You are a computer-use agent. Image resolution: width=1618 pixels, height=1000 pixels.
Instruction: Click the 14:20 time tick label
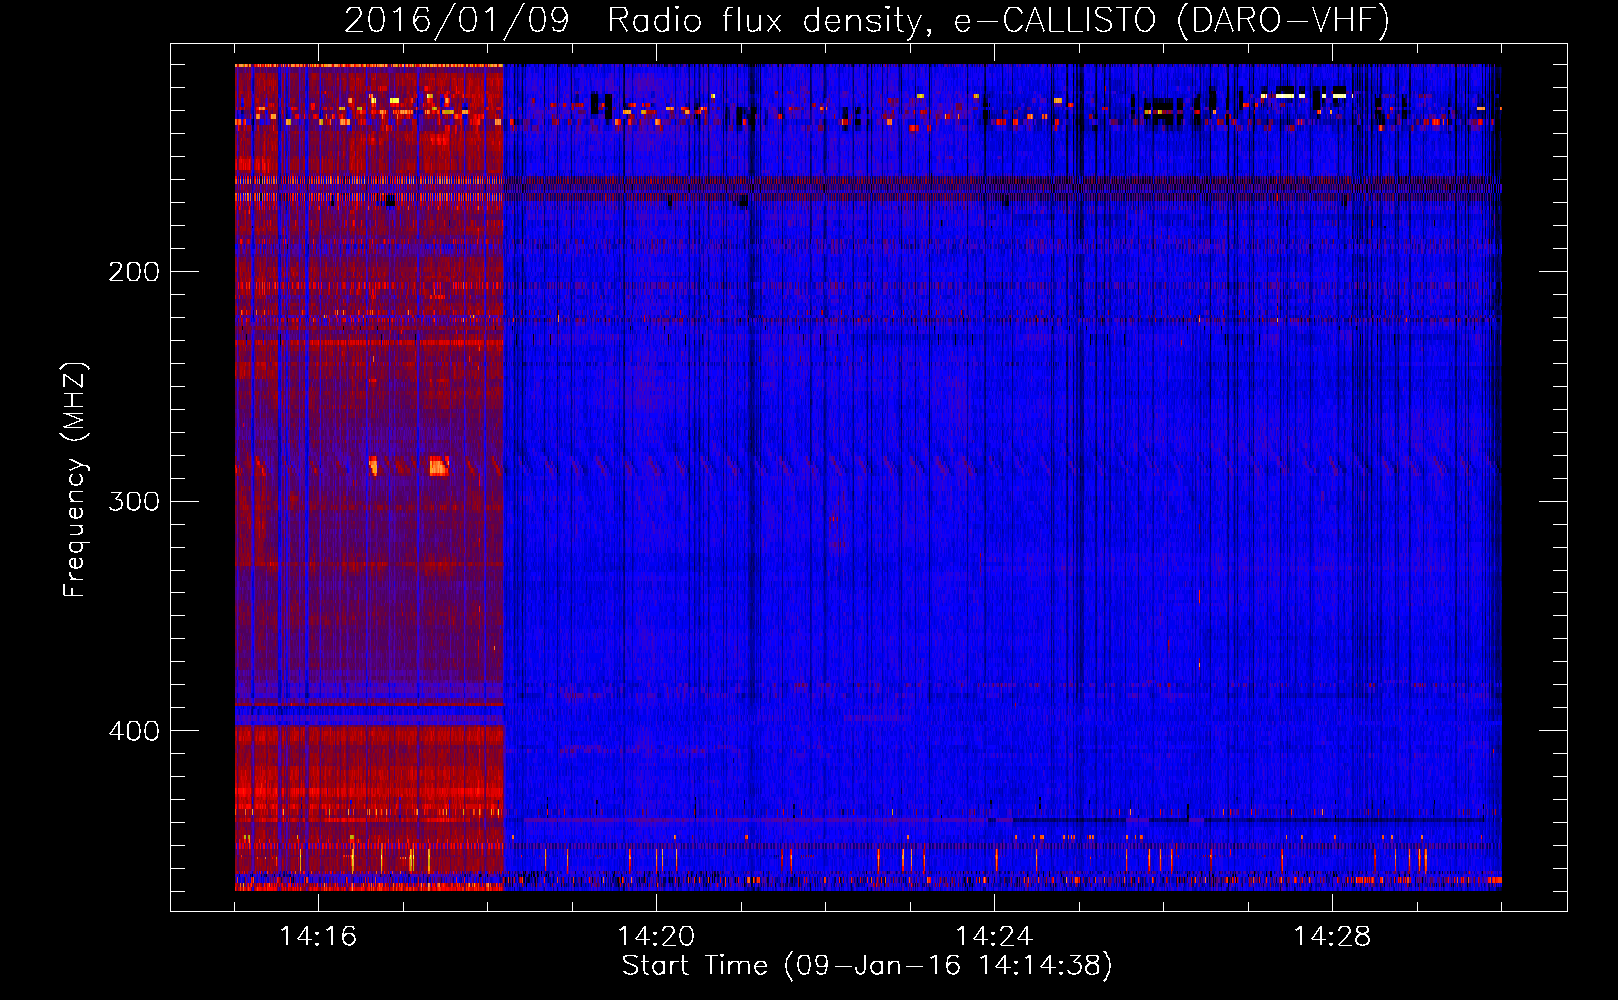point(656,936)
